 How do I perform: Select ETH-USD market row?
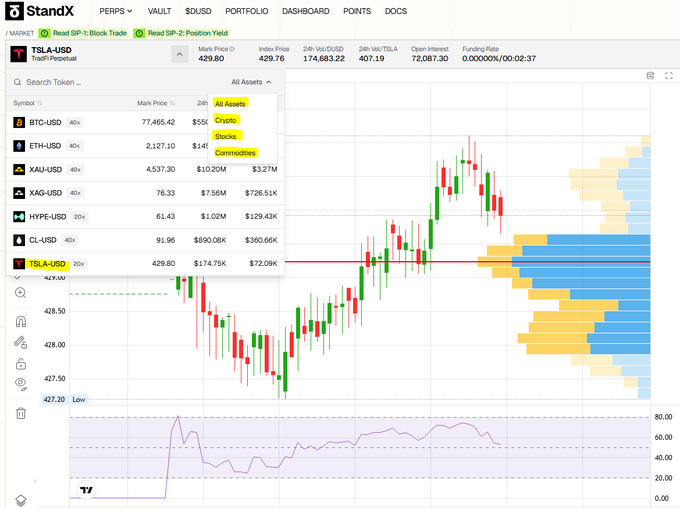[145, 146]
